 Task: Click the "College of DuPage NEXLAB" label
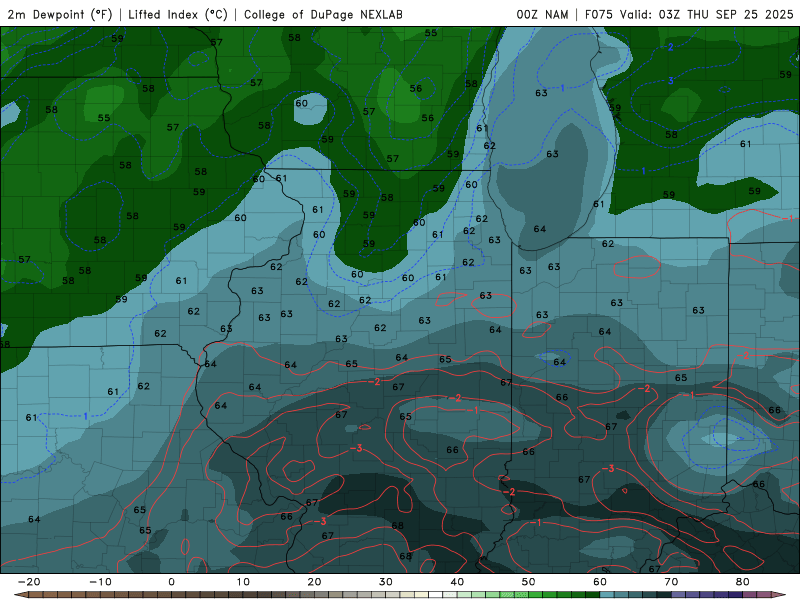[x=323, y=14]
